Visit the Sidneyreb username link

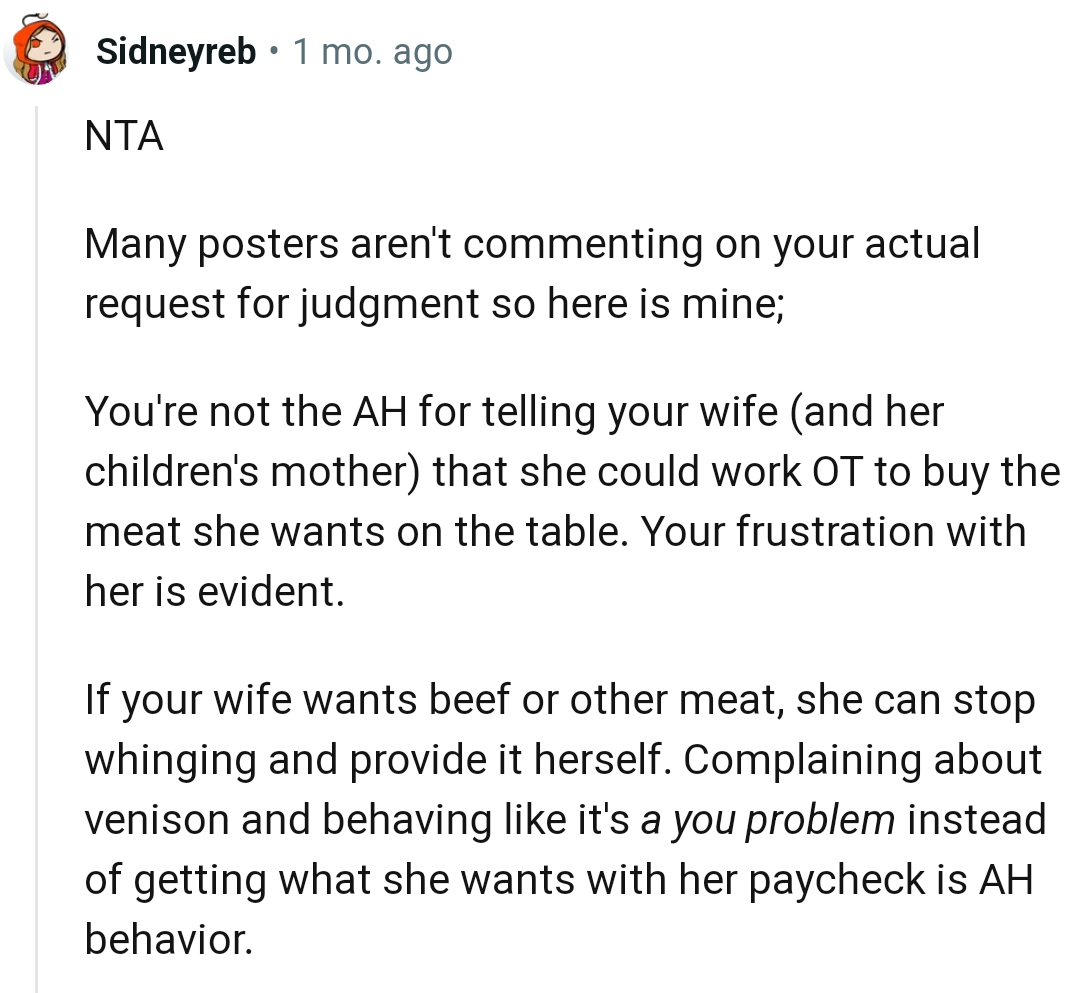tap(177, 52)
